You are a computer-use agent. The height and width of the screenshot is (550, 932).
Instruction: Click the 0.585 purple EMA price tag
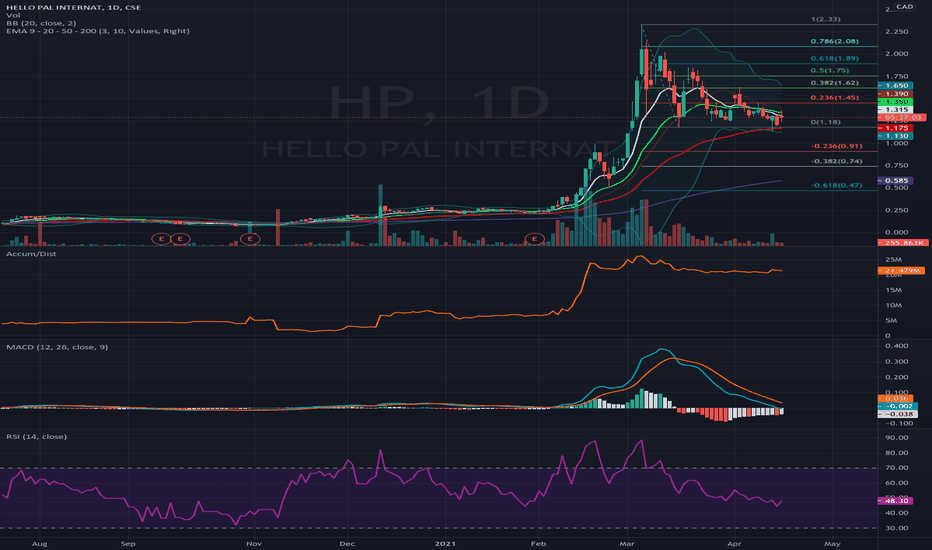pyautogui.click(x=895, y=180)
